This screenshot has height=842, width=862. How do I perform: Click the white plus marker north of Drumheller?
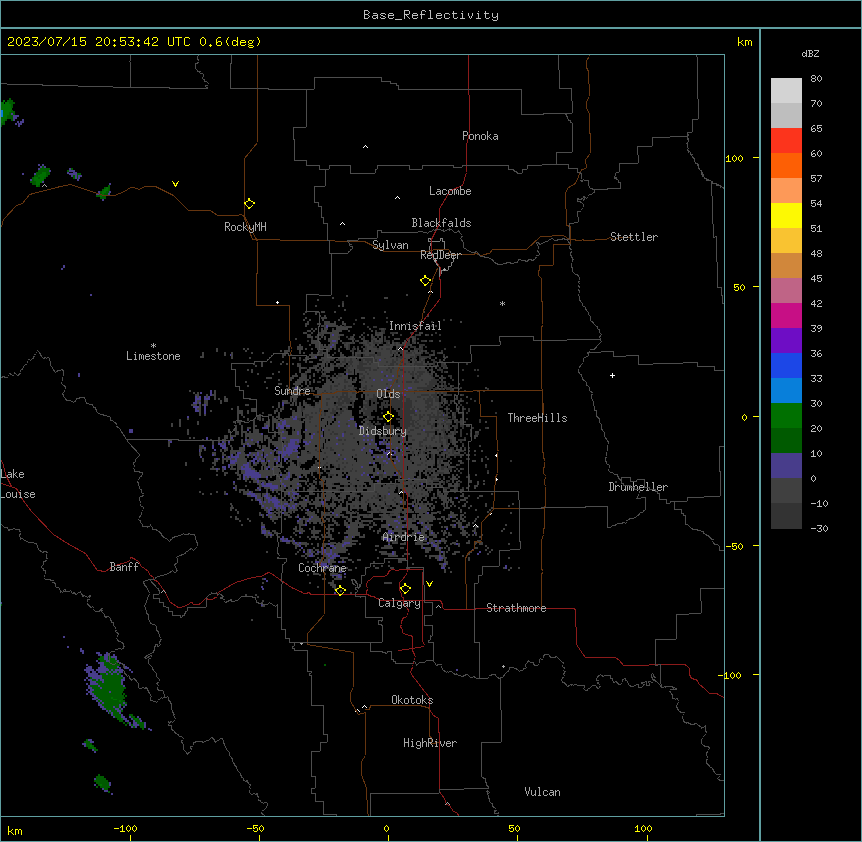click(x=612, y=375)
